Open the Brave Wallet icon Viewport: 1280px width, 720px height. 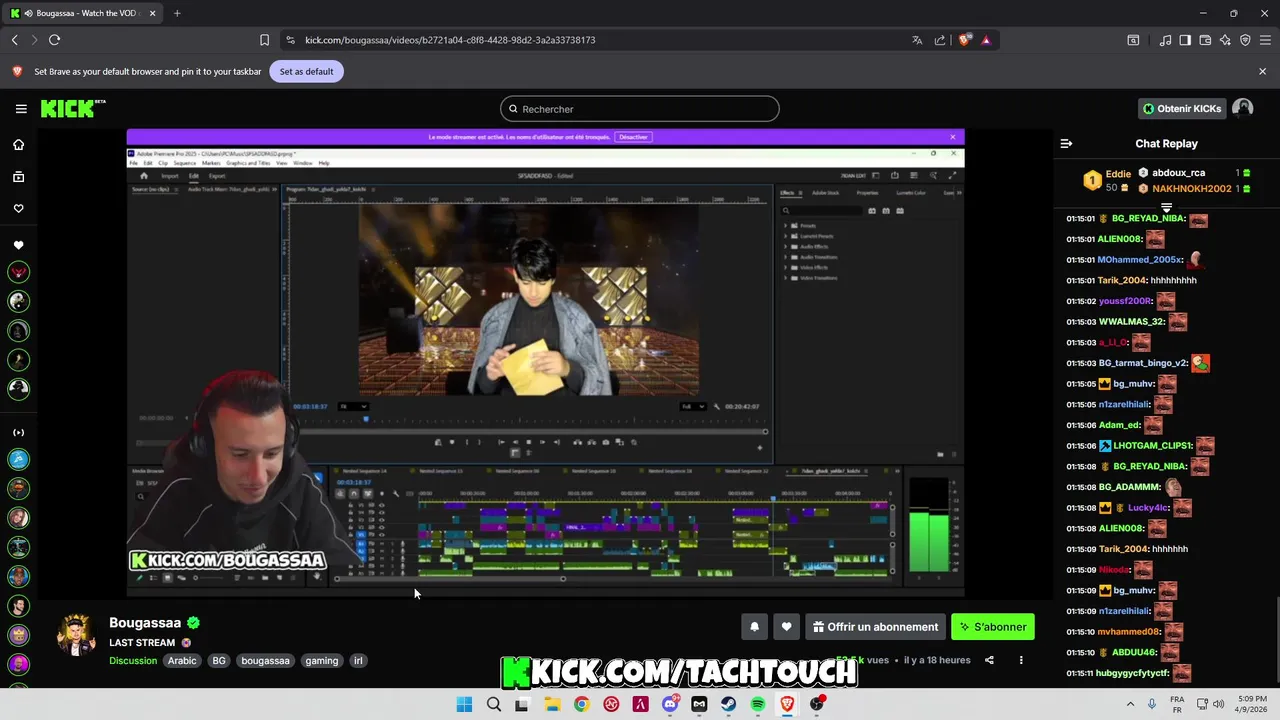point(1205,40)
